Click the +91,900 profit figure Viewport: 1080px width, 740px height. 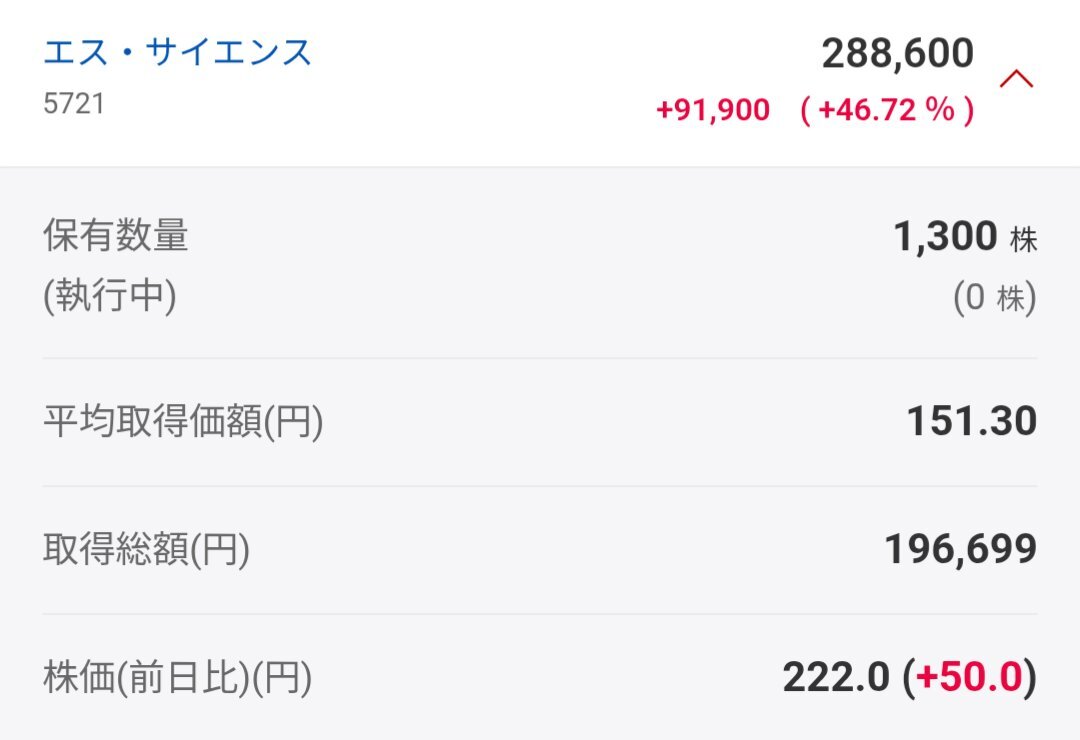pos(713,109)
